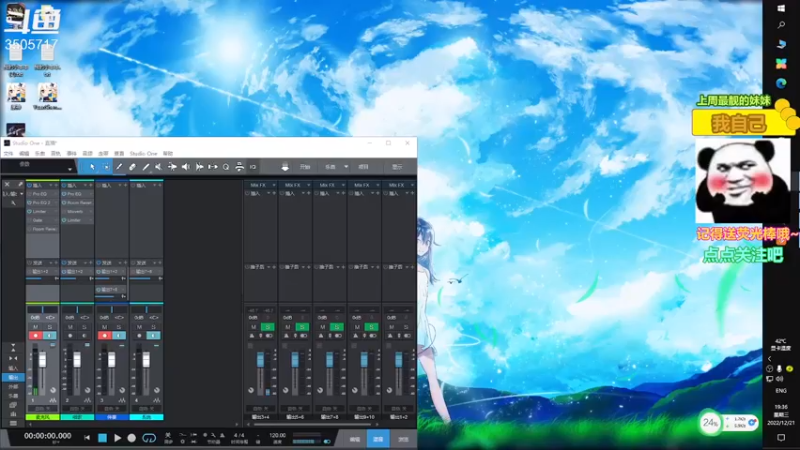Screen dimensions: 800x450
Task: Expand sends dropdown arrow on channel 1
Action: [x=51, y=263]
